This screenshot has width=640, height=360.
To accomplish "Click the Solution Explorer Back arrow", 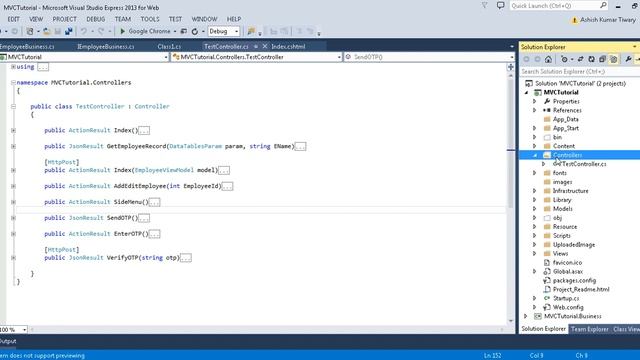I will [527, 59].
